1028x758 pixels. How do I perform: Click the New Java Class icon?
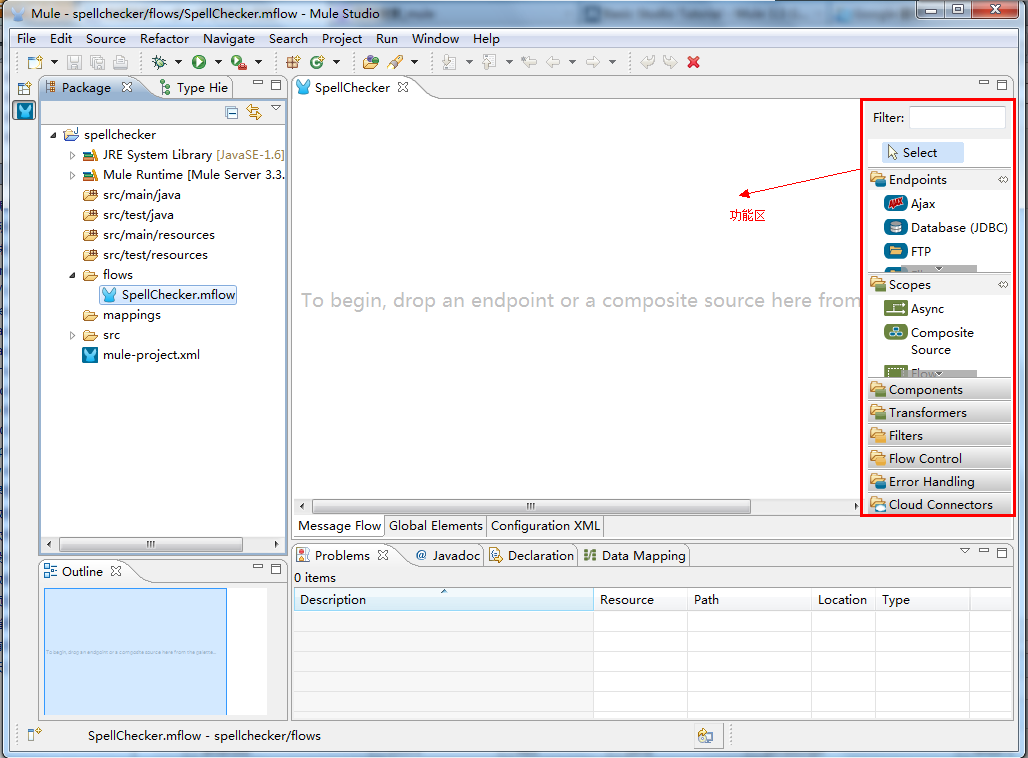[x=317, y=62]
